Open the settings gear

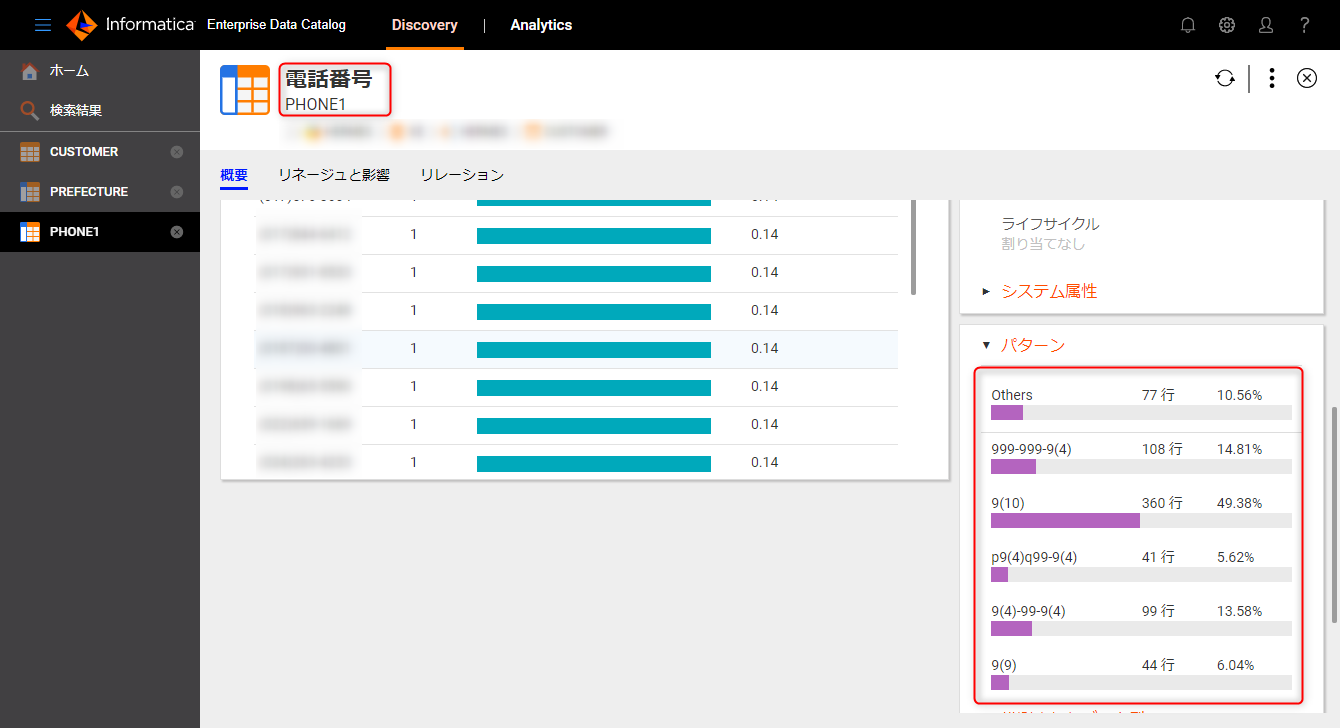pyautogui.click(x=1227, y=25)
